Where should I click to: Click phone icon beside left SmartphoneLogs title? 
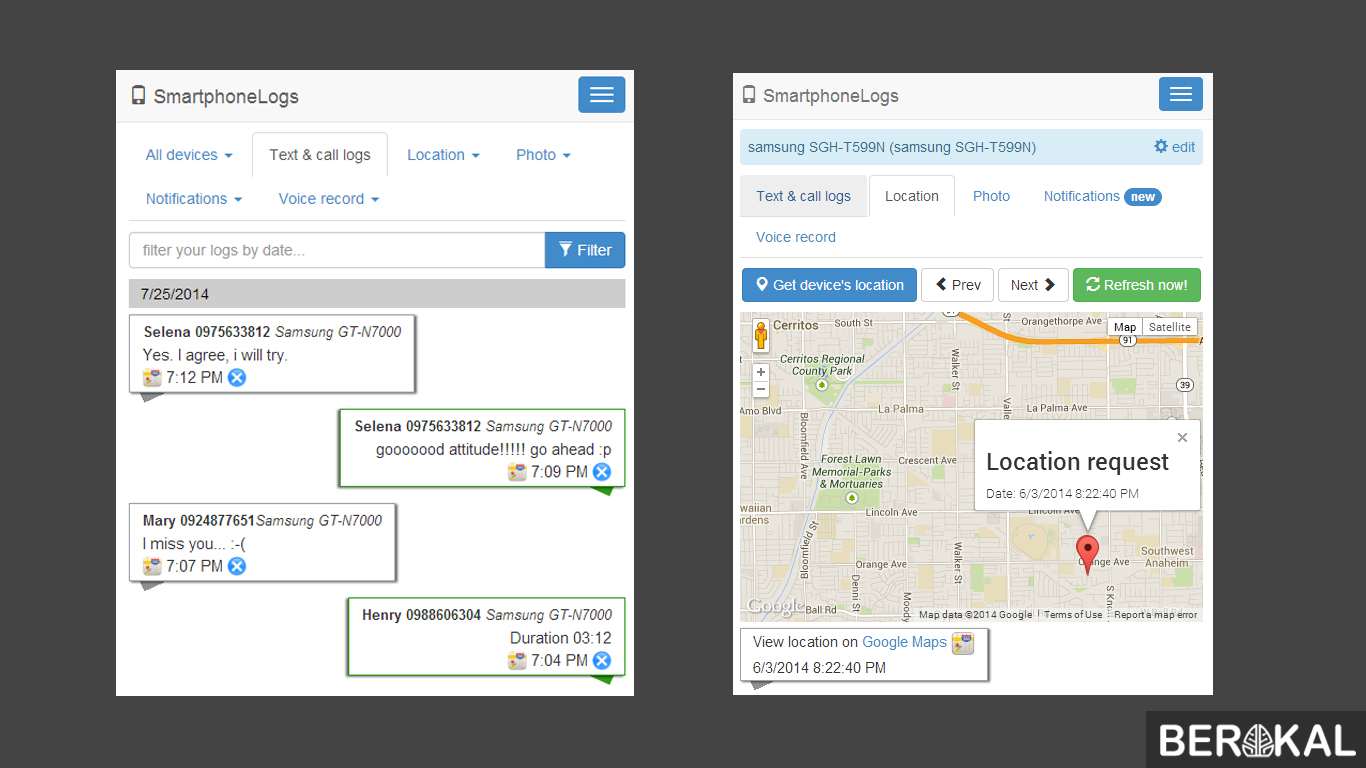click(x=138, y=96)
